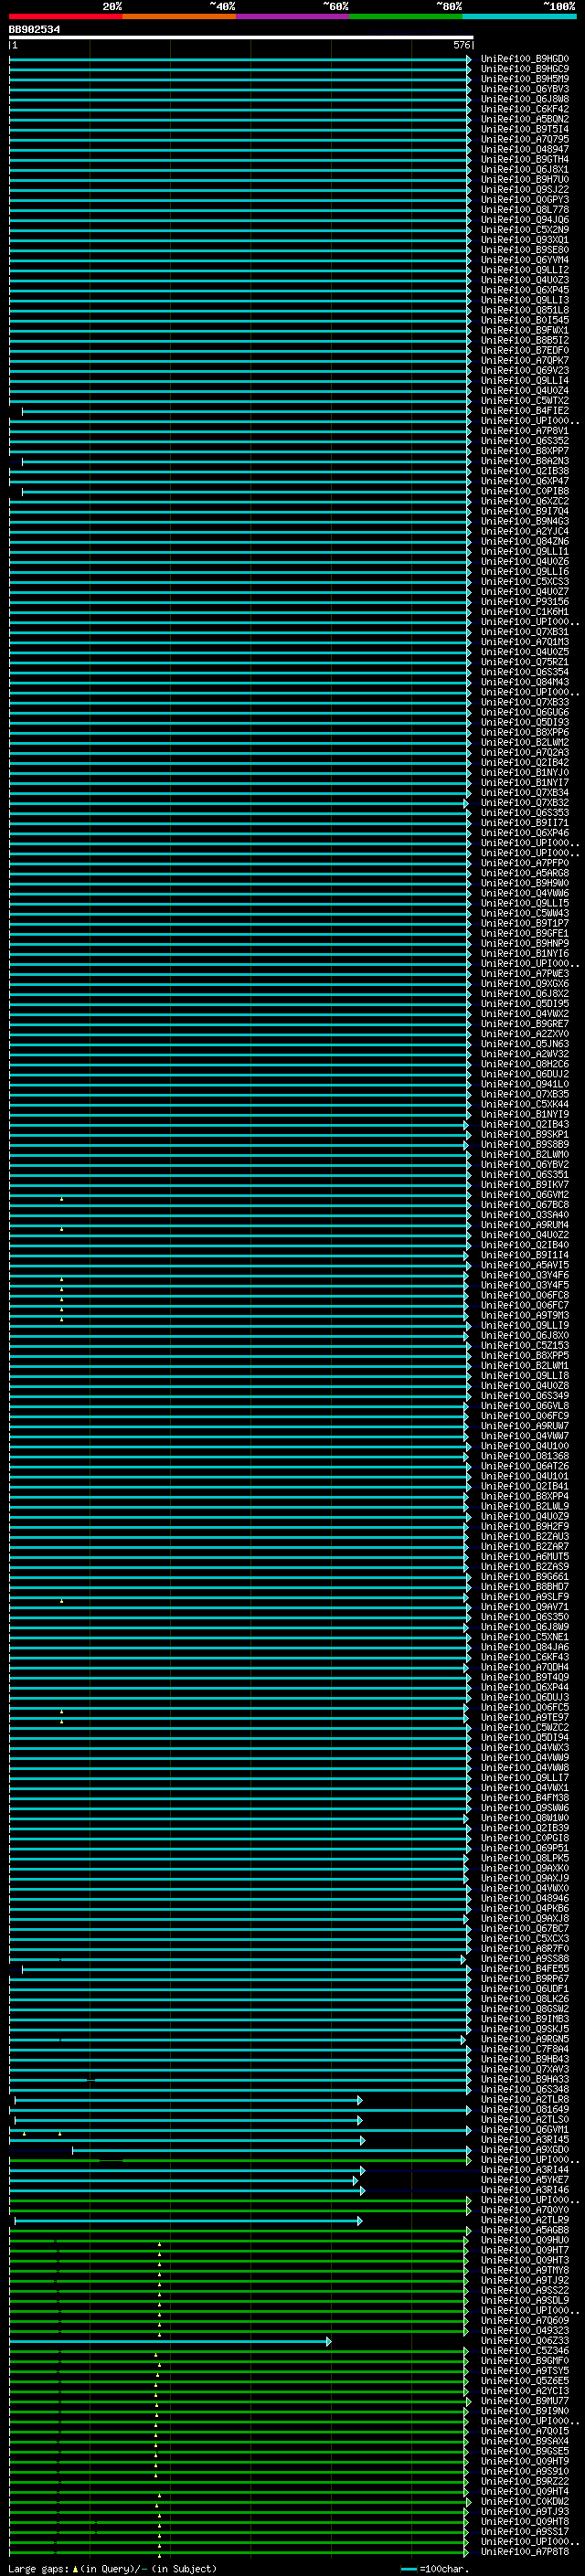Open hit UniRef100_Q7XAV3
The image size is (585, 2576).
tap(525, 2069)
